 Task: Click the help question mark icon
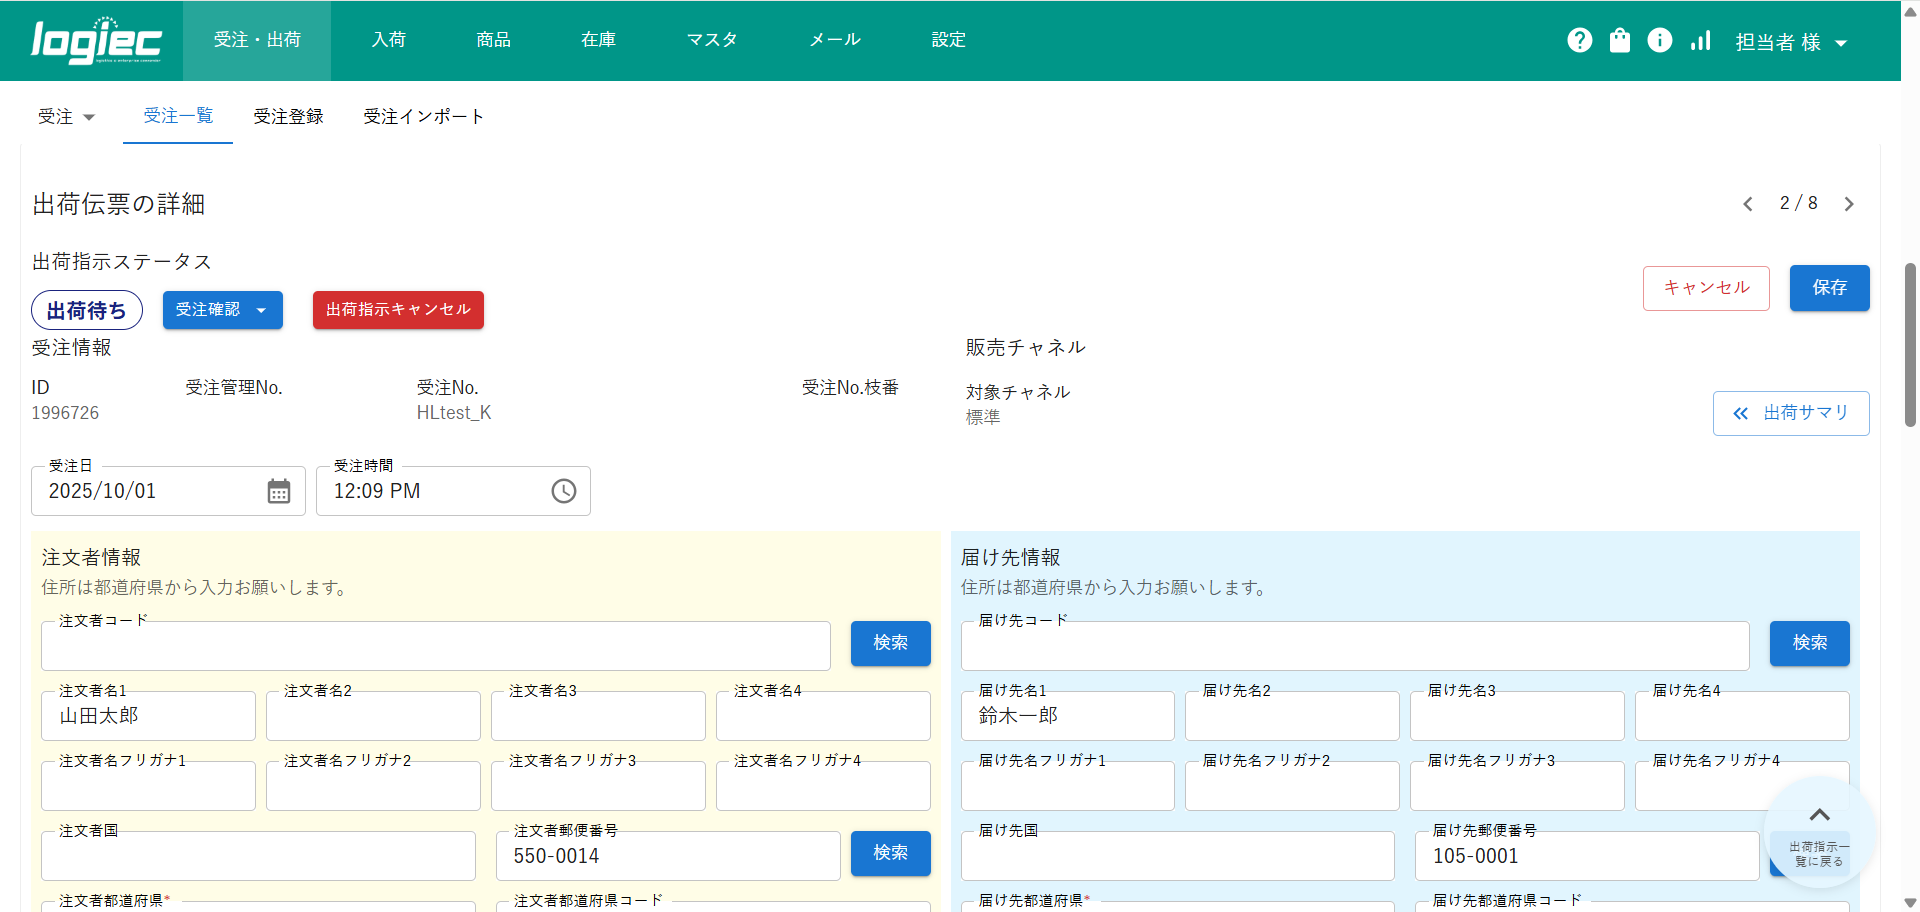click(1579, 40)
